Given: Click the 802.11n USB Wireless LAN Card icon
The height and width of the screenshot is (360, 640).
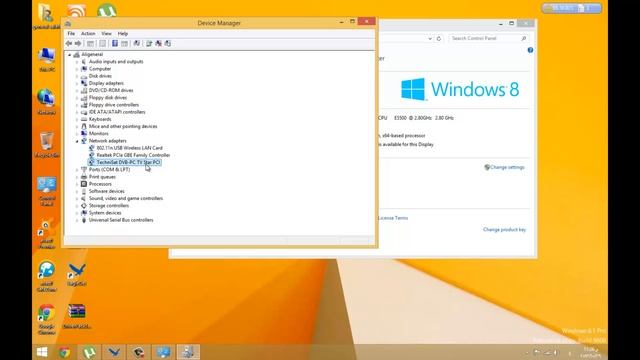Looking at the screenshot, I should 91,148.
